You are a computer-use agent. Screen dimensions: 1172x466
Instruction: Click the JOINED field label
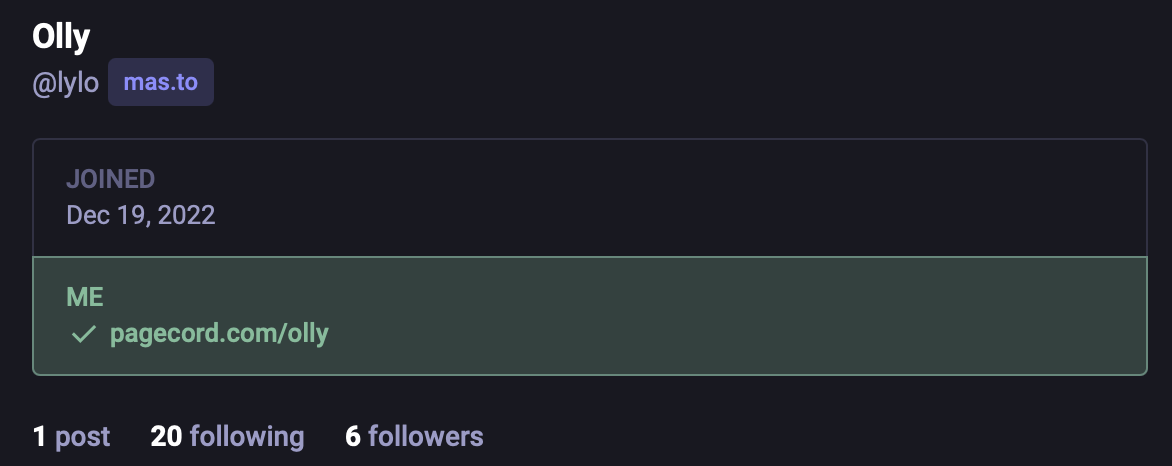[110, 180]
